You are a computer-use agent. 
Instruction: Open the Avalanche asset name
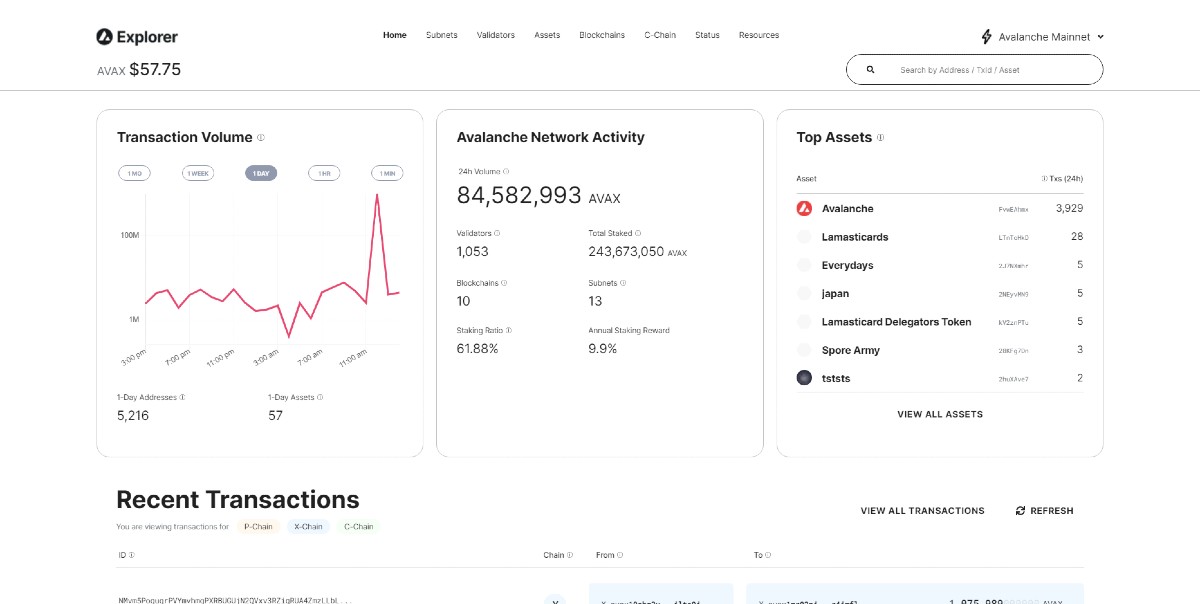click(848, 209)
